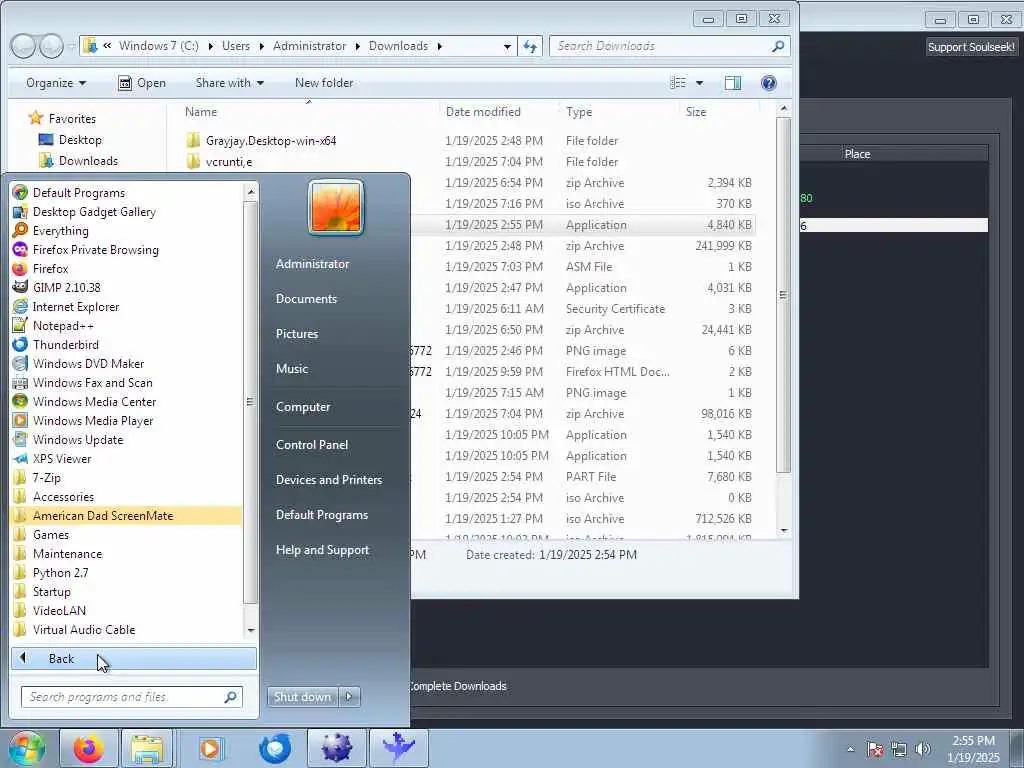Expand the Games folder

pyautogui.click(x=50, y=534)
